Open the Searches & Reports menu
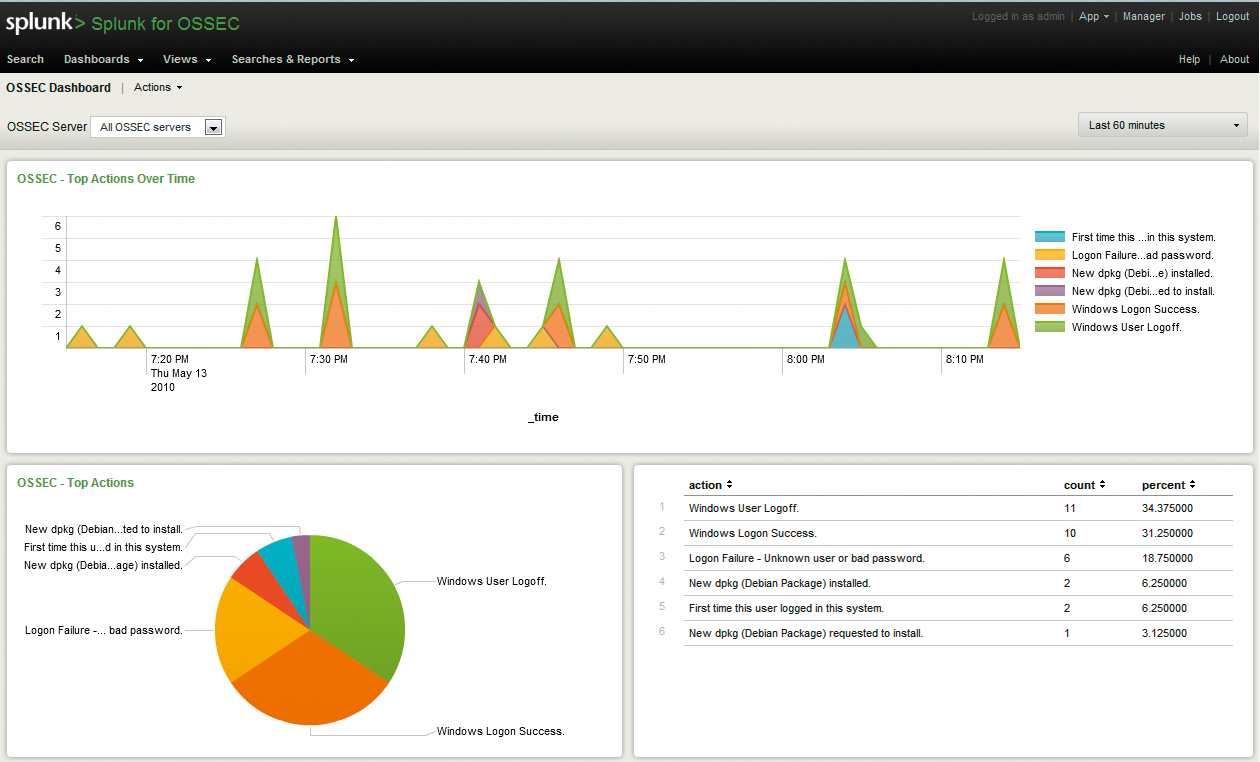 pyautogui.click(x=287, y=59)
